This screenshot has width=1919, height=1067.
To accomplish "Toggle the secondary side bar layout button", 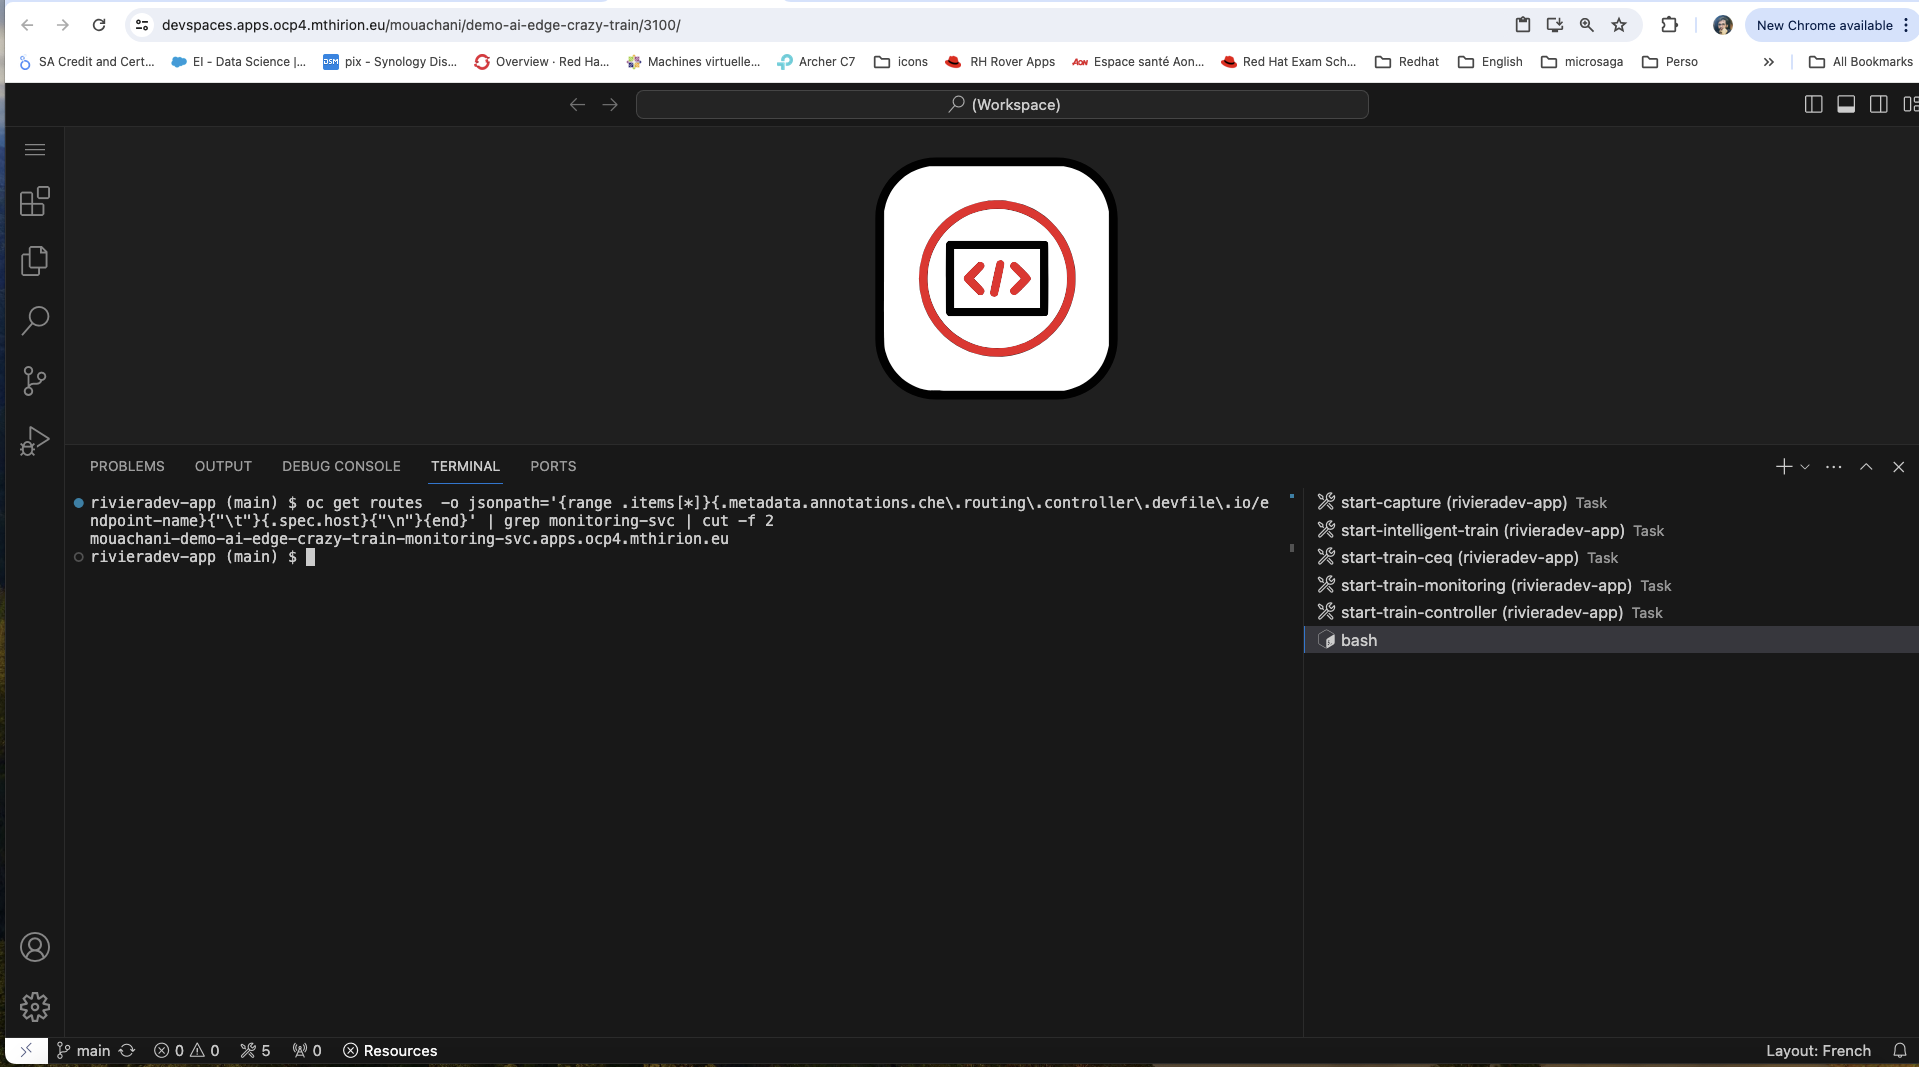I will [1879, 104].
